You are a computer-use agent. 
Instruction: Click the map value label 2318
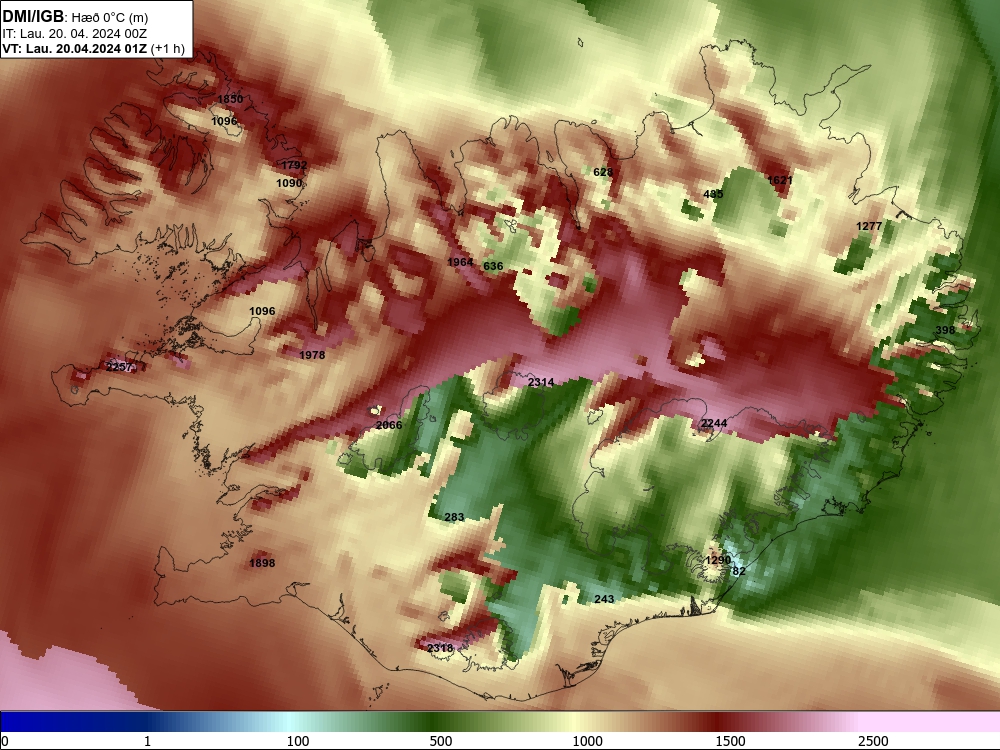440,648
